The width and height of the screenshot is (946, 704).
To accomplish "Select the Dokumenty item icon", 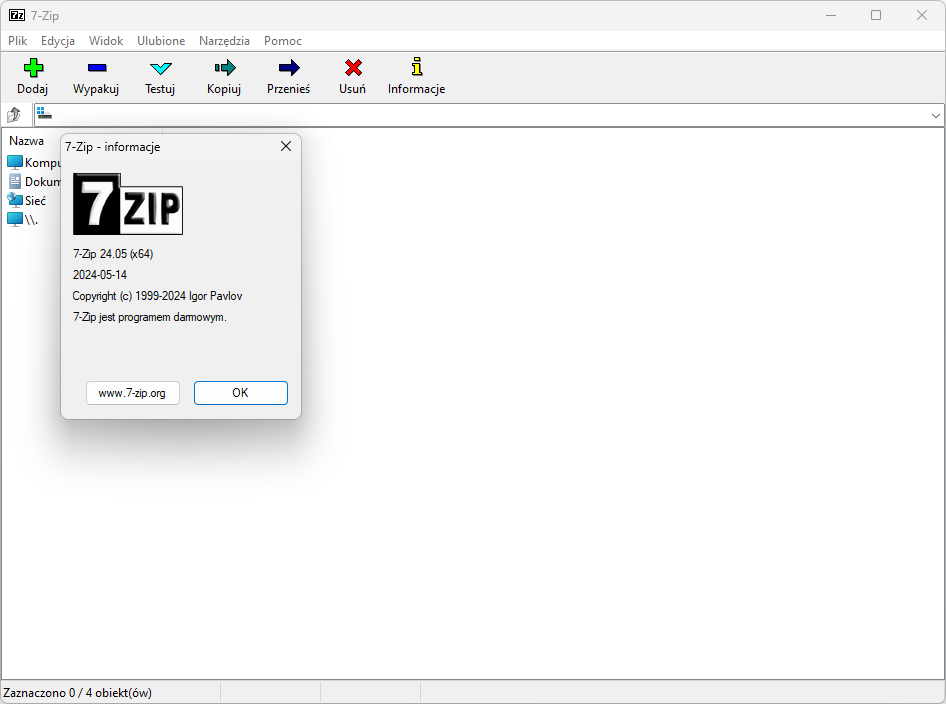I will [14, 182].
